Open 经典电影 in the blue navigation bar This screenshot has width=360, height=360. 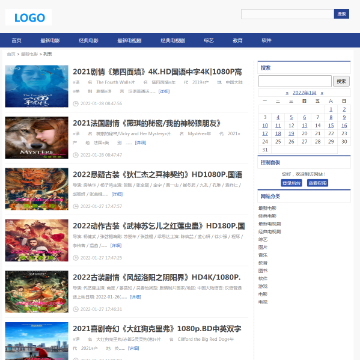pyautogui.click(x=88, y=41)
